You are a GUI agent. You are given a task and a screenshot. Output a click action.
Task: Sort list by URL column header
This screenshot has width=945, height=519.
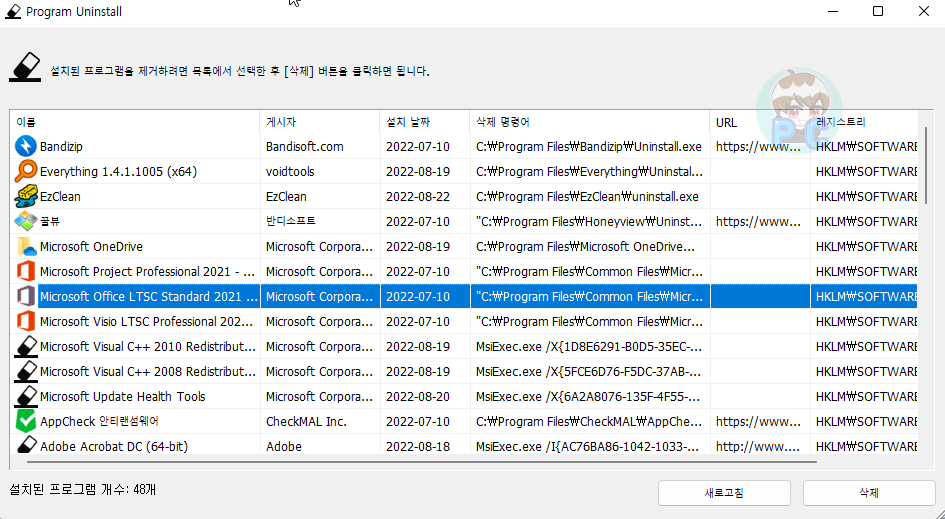pos(760,122)
